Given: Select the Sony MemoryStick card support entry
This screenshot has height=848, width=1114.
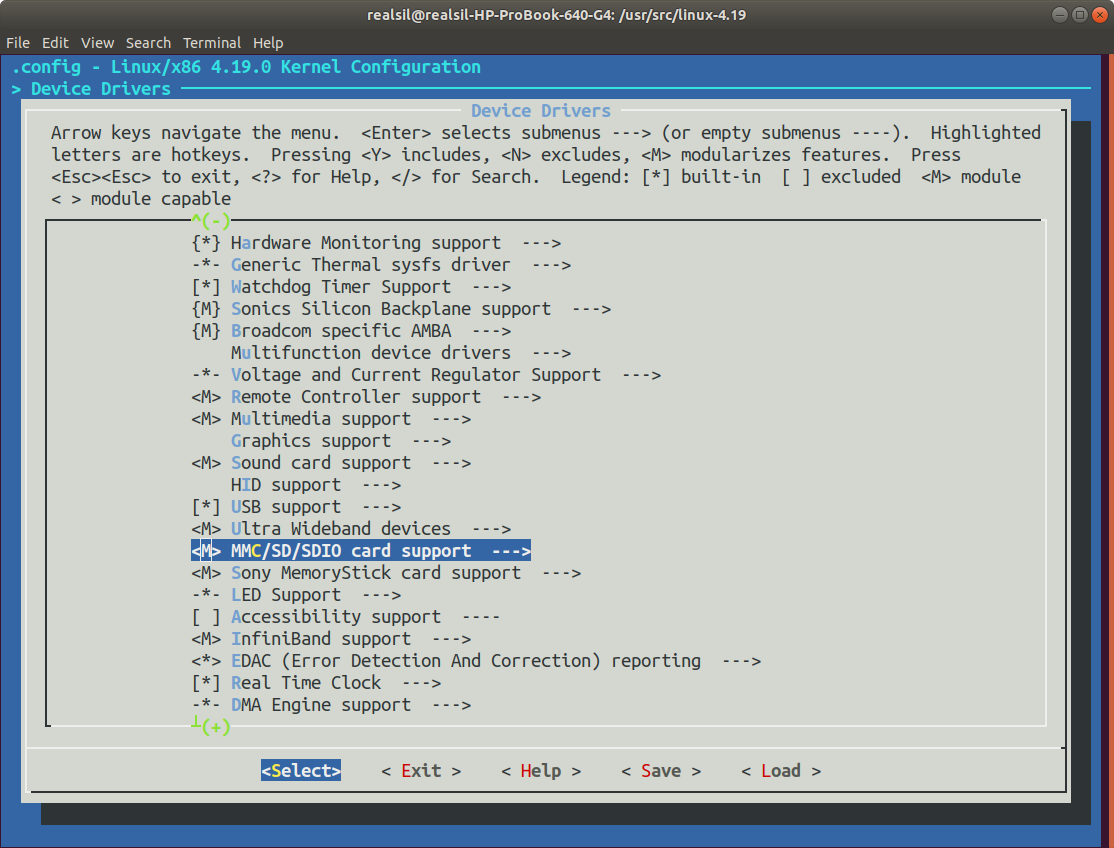Looking at the screenshot, I should [376, 573].
